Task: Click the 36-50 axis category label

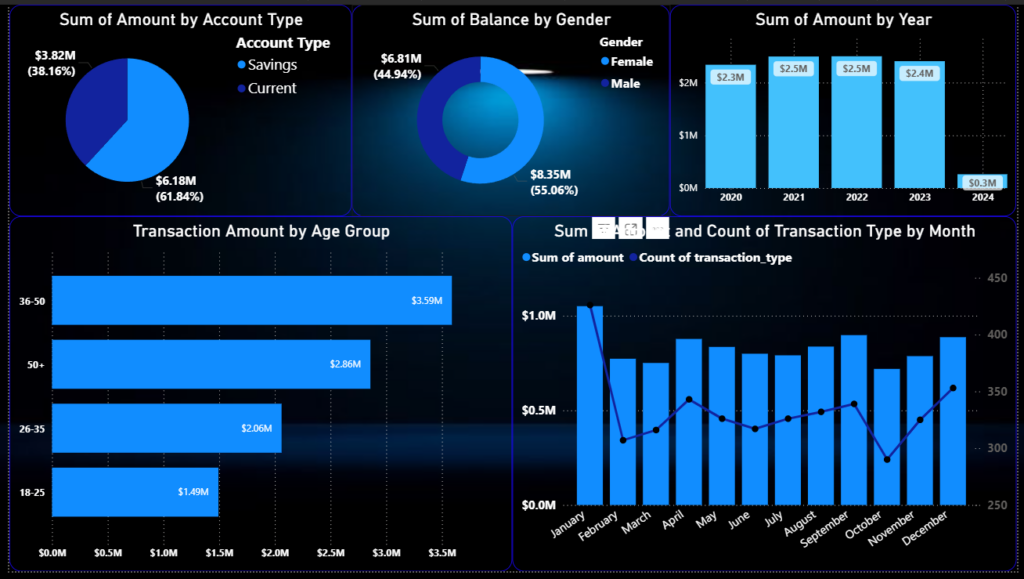Action: [32, 301]
